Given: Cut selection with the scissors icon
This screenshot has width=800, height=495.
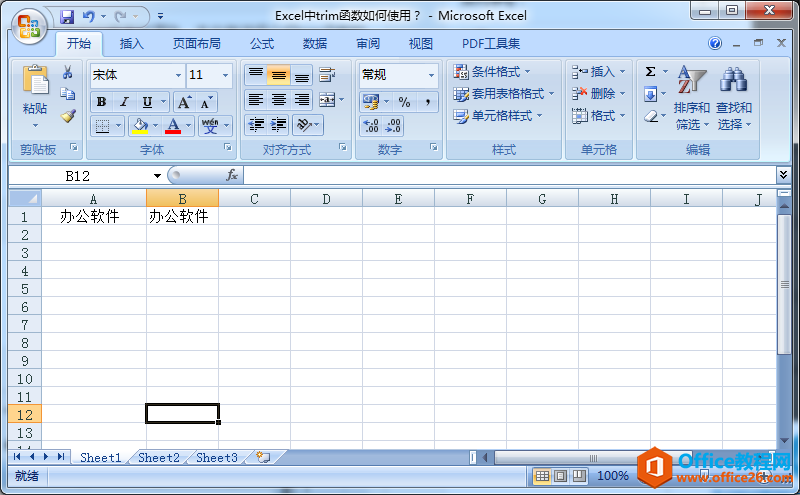Looking at the screenshot, I should point(67,72).
